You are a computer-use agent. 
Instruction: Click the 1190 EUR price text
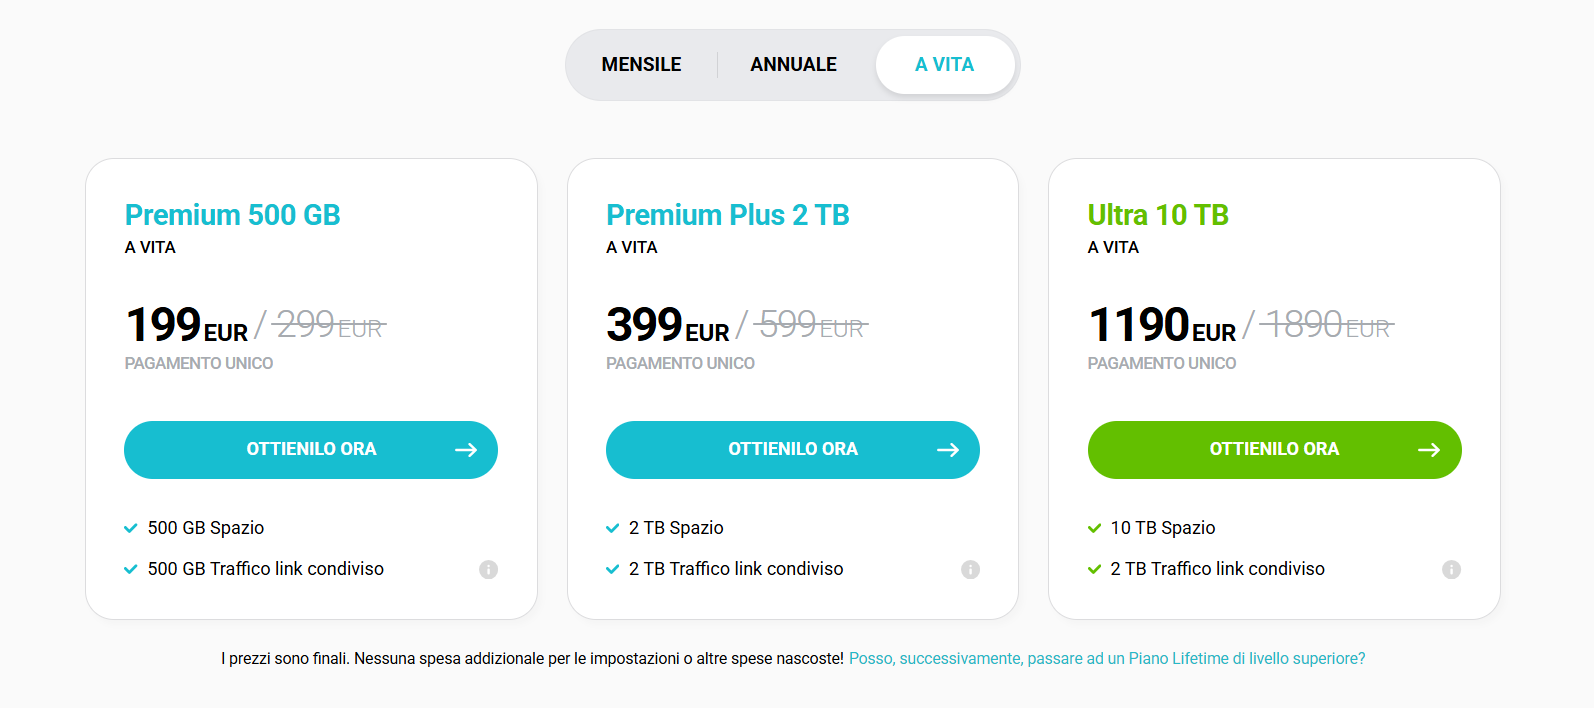point(1160,325)
